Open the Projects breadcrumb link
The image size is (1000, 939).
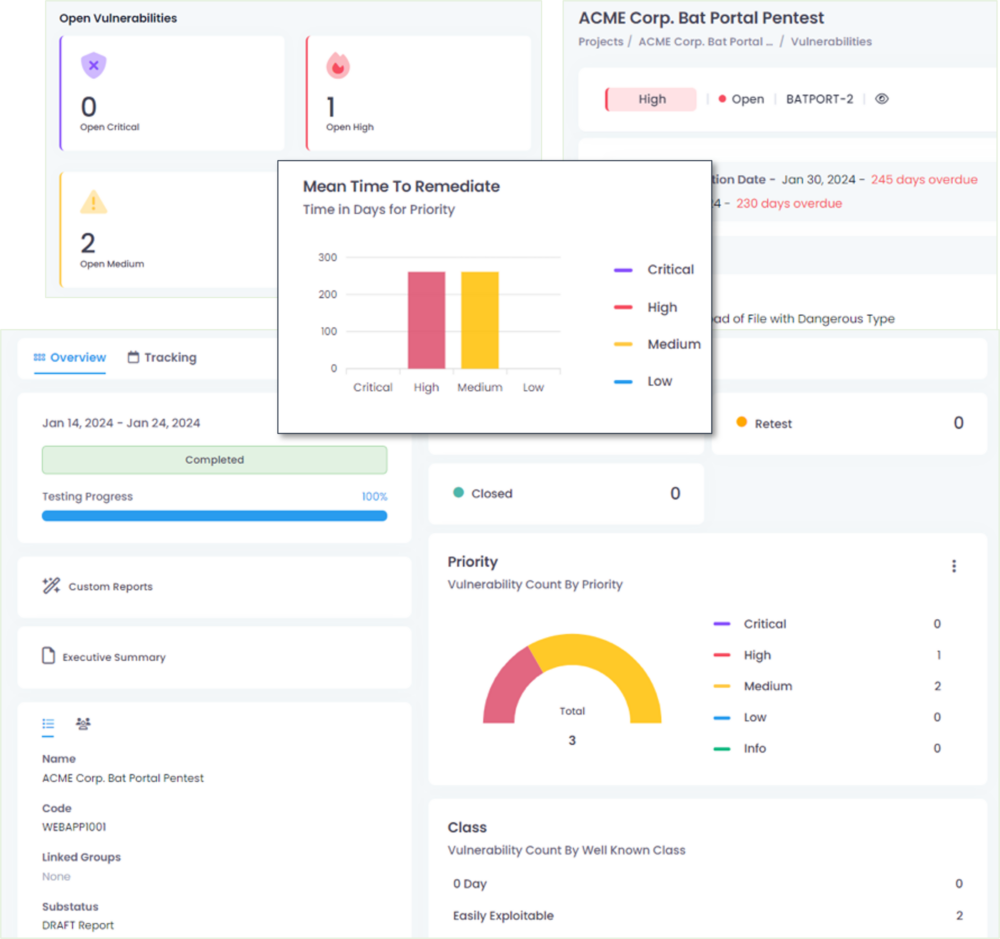point(600,41)
